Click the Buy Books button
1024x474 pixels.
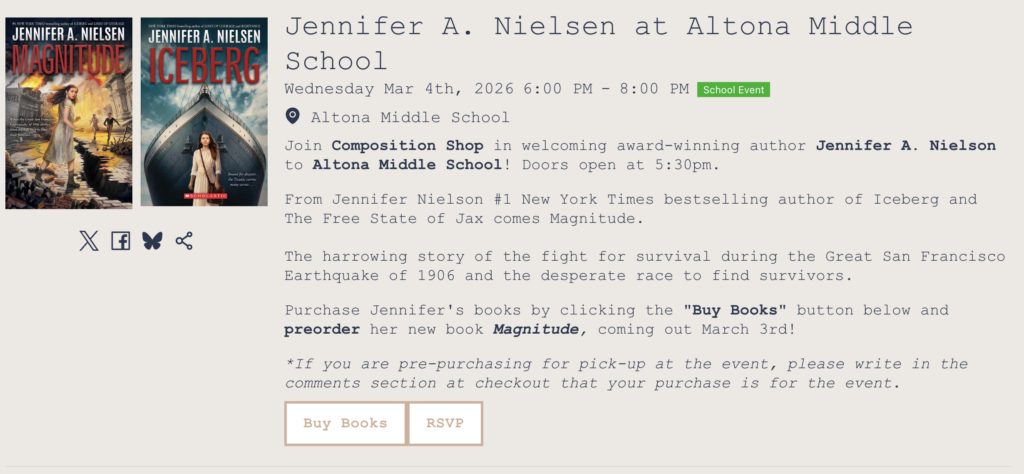tap(345, 423)
